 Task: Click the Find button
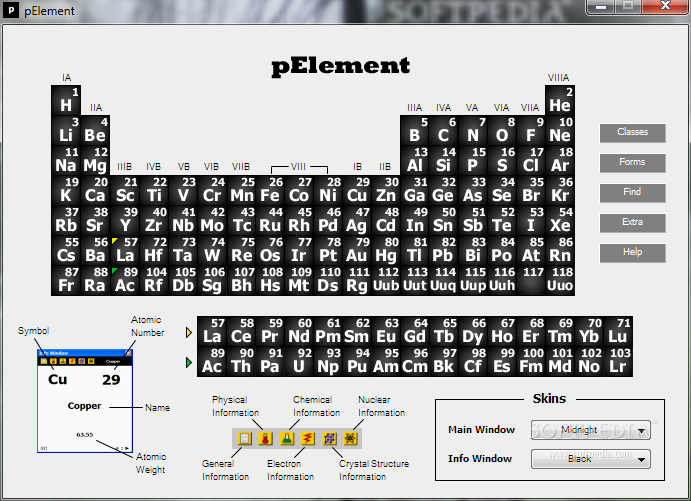tap(632, 192)
